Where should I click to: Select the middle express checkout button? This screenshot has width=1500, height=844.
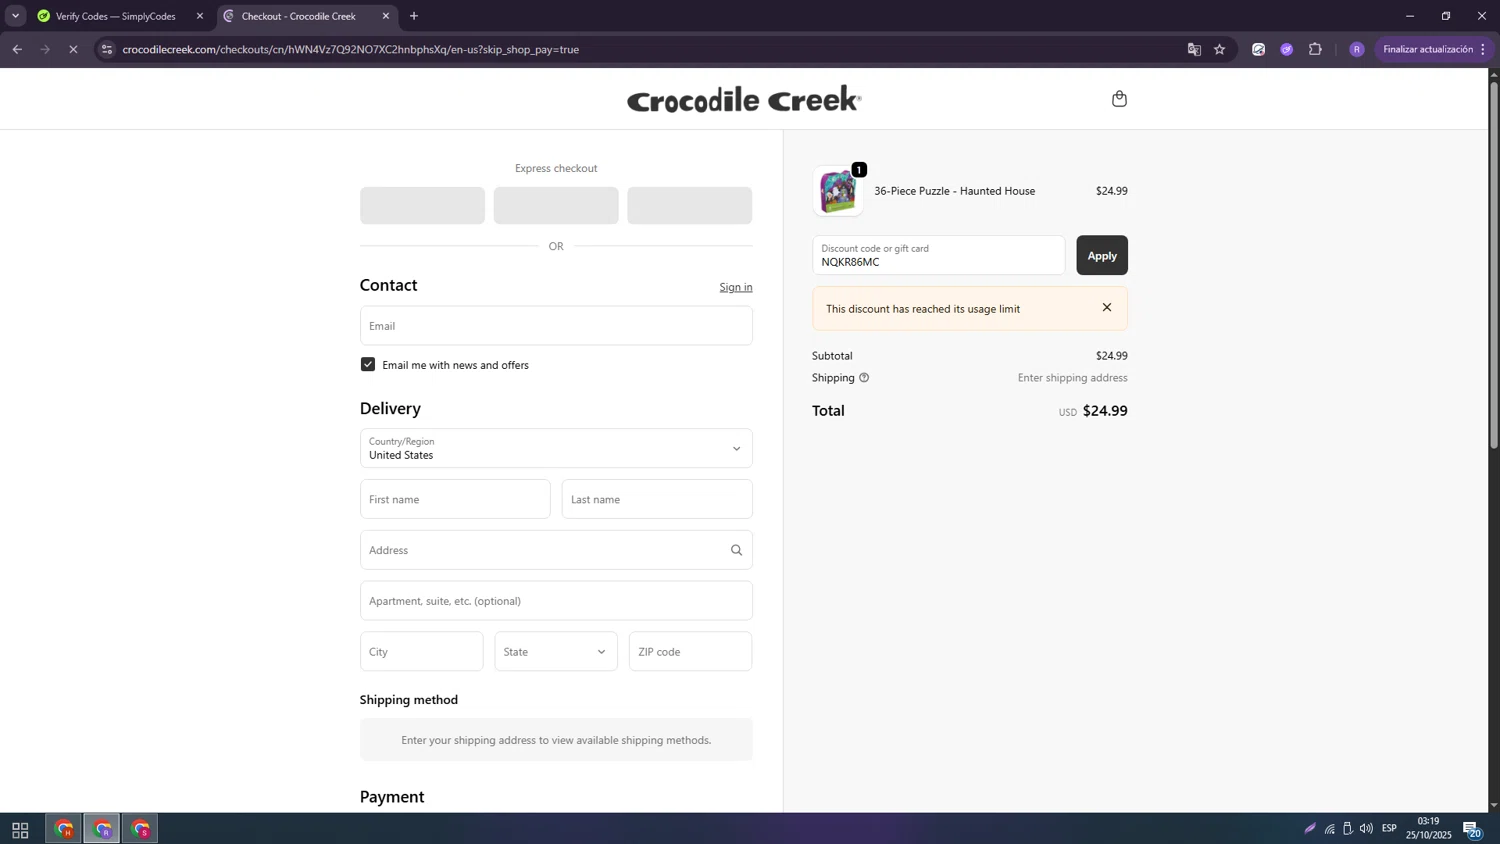[x=556, y=205]
